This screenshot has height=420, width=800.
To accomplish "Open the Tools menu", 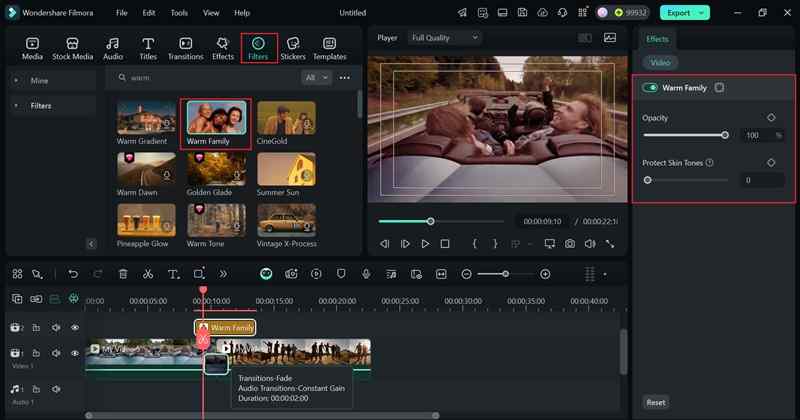I will click(x=179, y=13).
